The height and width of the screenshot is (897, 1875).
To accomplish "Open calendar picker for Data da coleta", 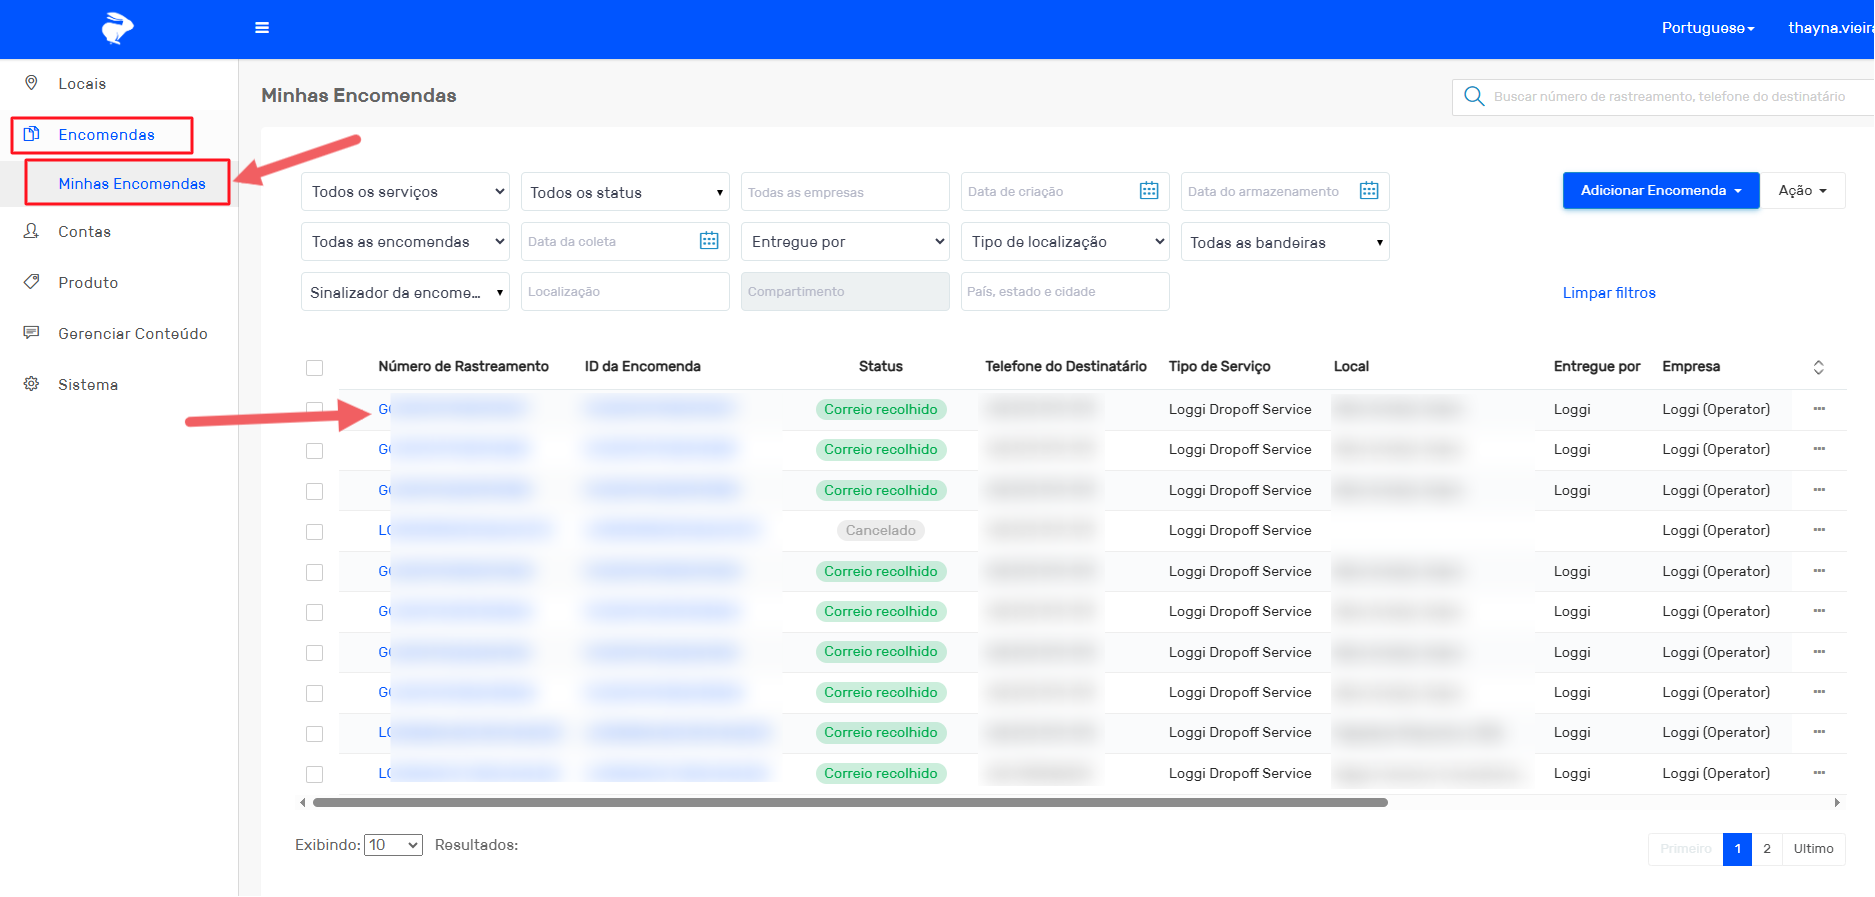I will pos(708,241).
